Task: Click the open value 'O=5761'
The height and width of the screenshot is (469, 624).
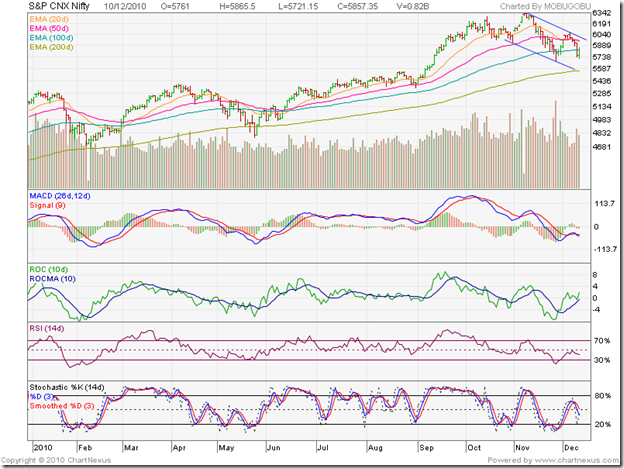Action: coord(175,6)
